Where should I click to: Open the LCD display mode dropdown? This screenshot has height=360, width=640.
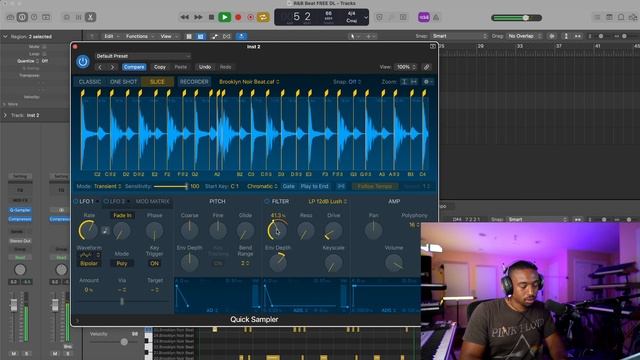point(366,18)
